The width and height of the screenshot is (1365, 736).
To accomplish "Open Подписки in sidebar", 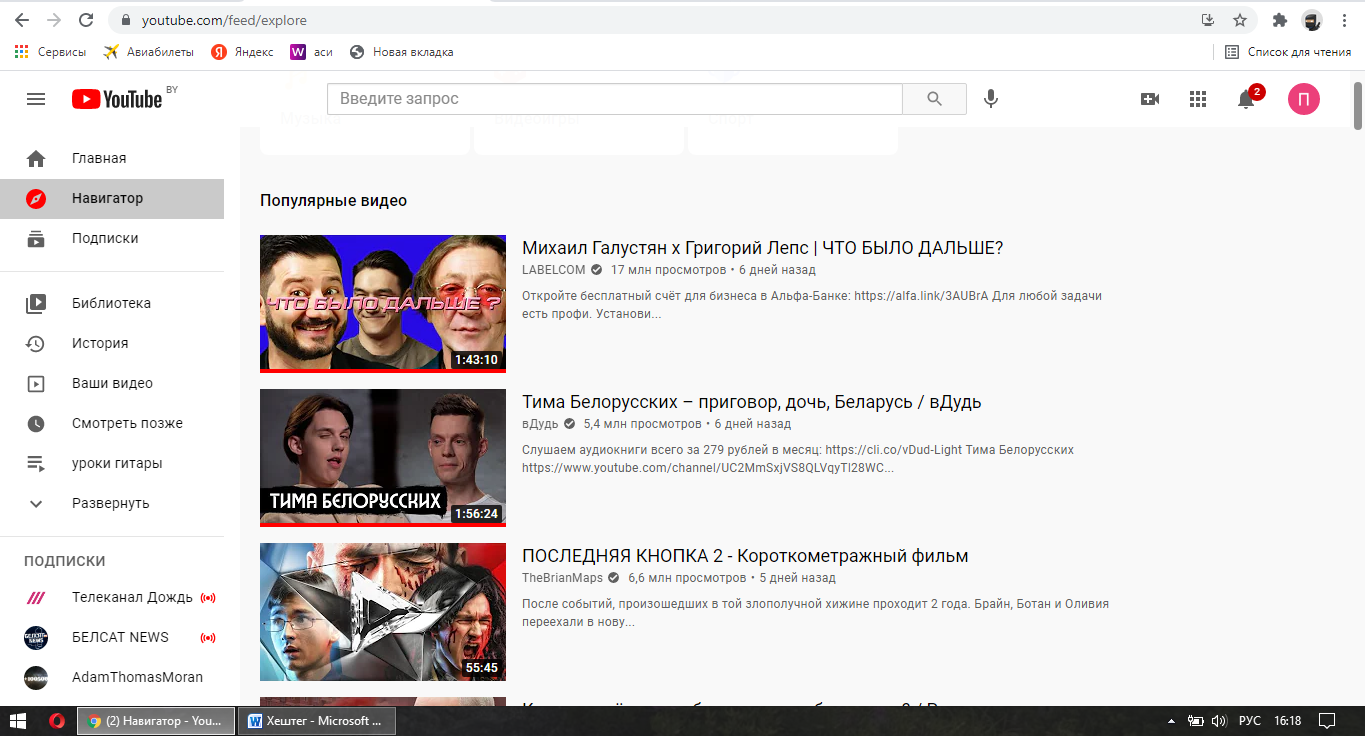I will [112, 238].
